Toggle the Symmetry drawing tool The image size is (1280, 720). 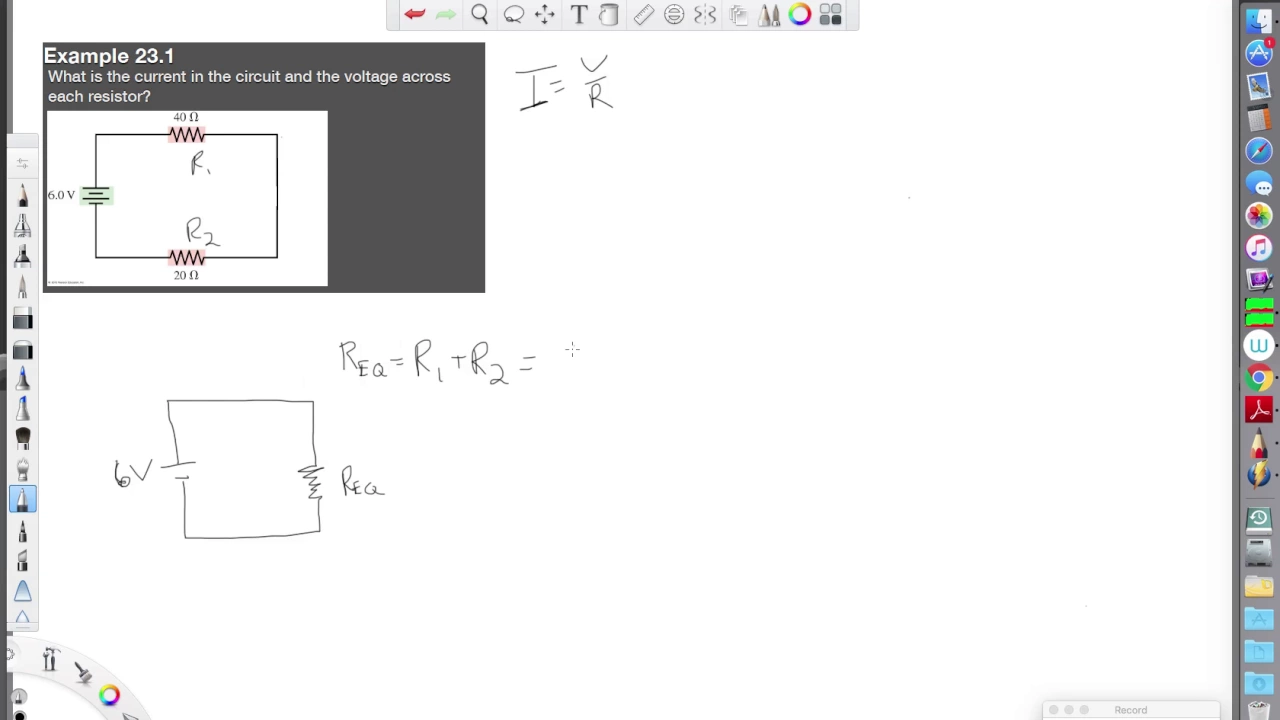(705, 14)
